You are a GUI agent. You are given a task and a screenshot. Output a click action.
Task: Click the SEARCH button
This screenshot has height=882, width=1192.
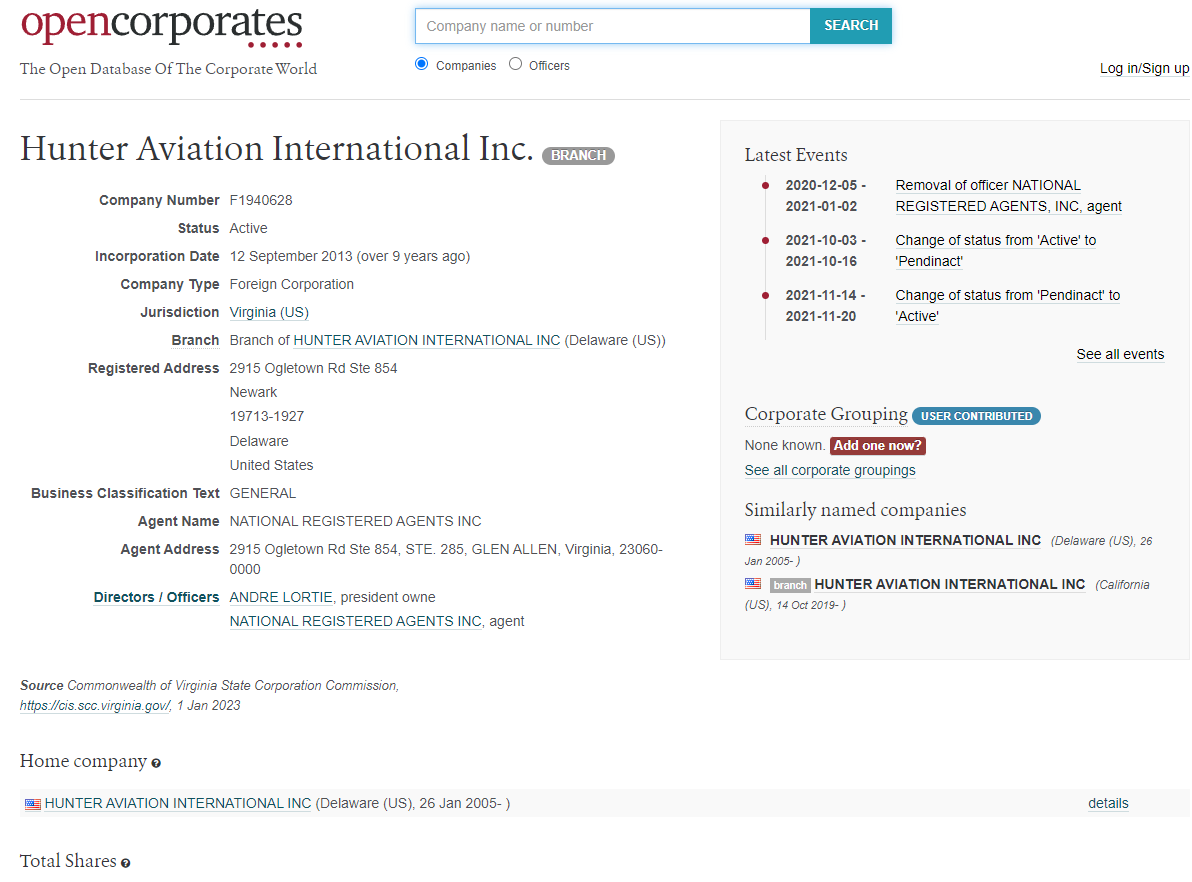851,26
